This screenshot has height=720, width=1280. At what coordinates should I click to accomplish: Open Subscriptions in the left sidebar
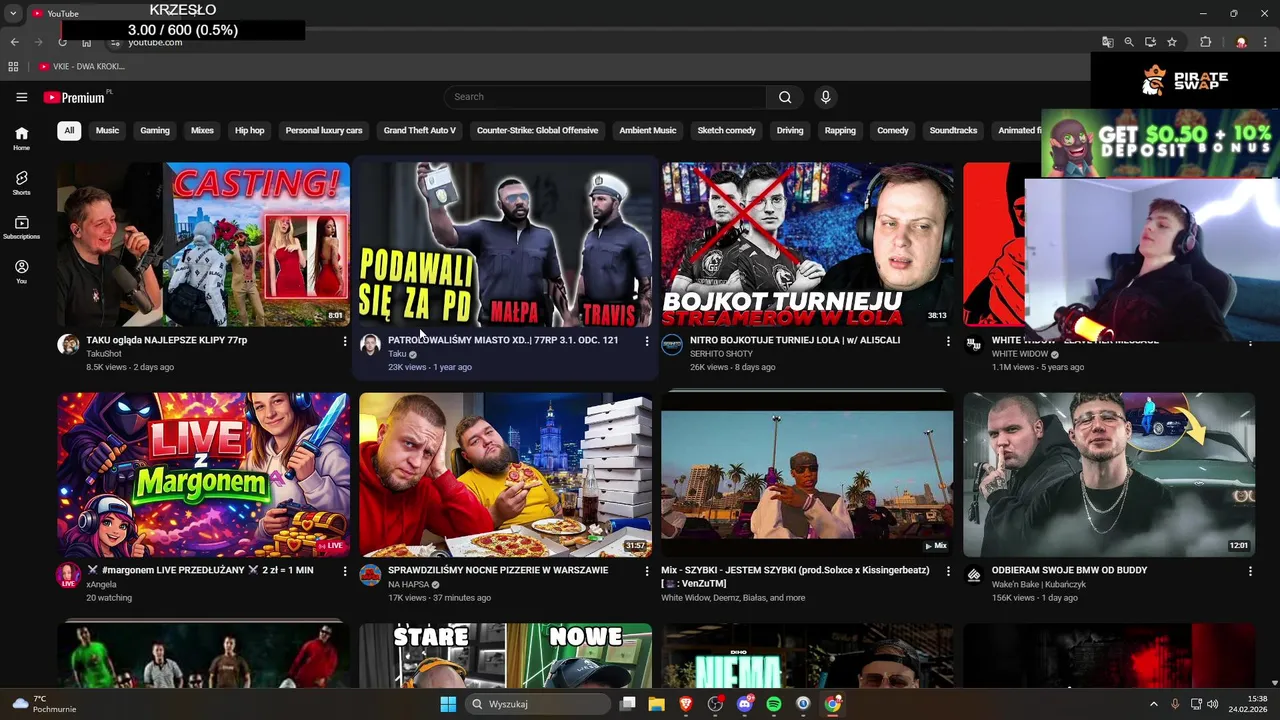(x=21, y=227)
